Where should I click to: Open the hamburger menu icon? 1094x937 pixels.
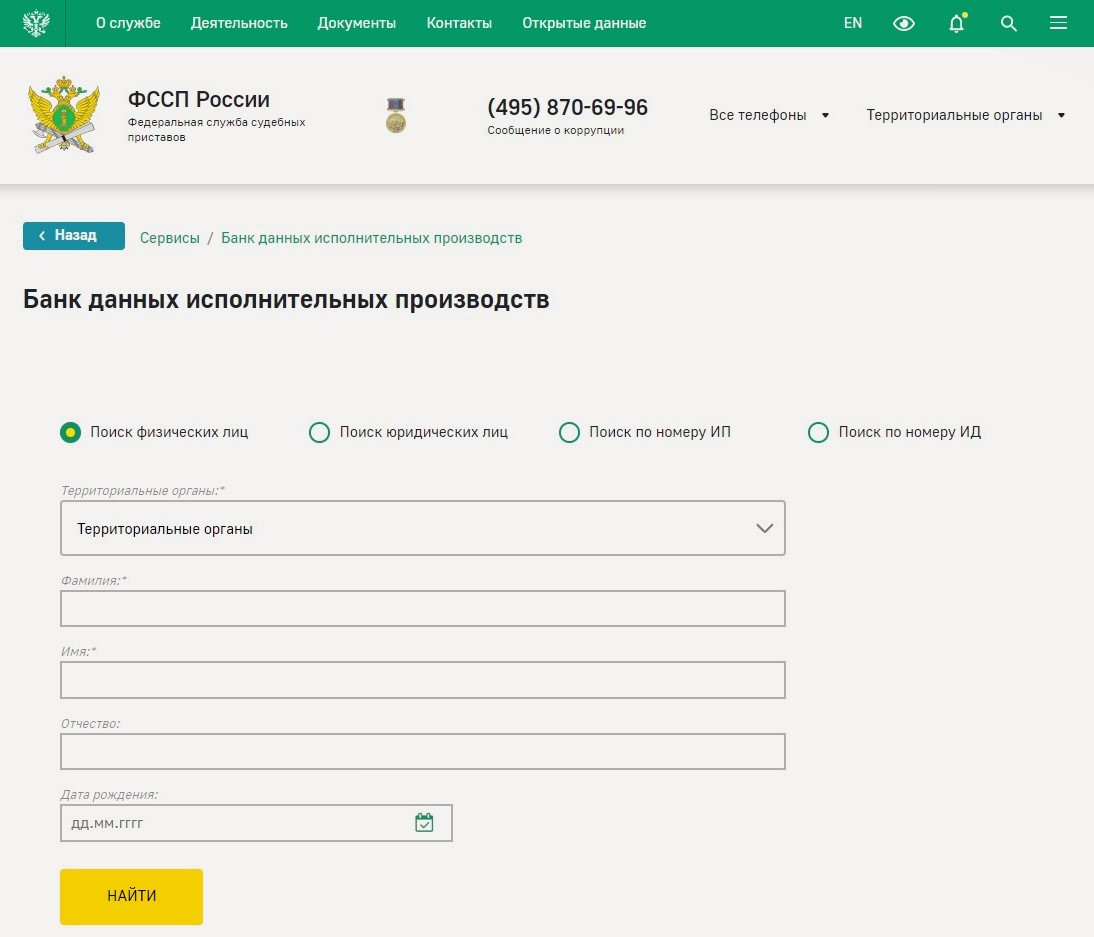pyautogui.click(x=1059, y=23)
